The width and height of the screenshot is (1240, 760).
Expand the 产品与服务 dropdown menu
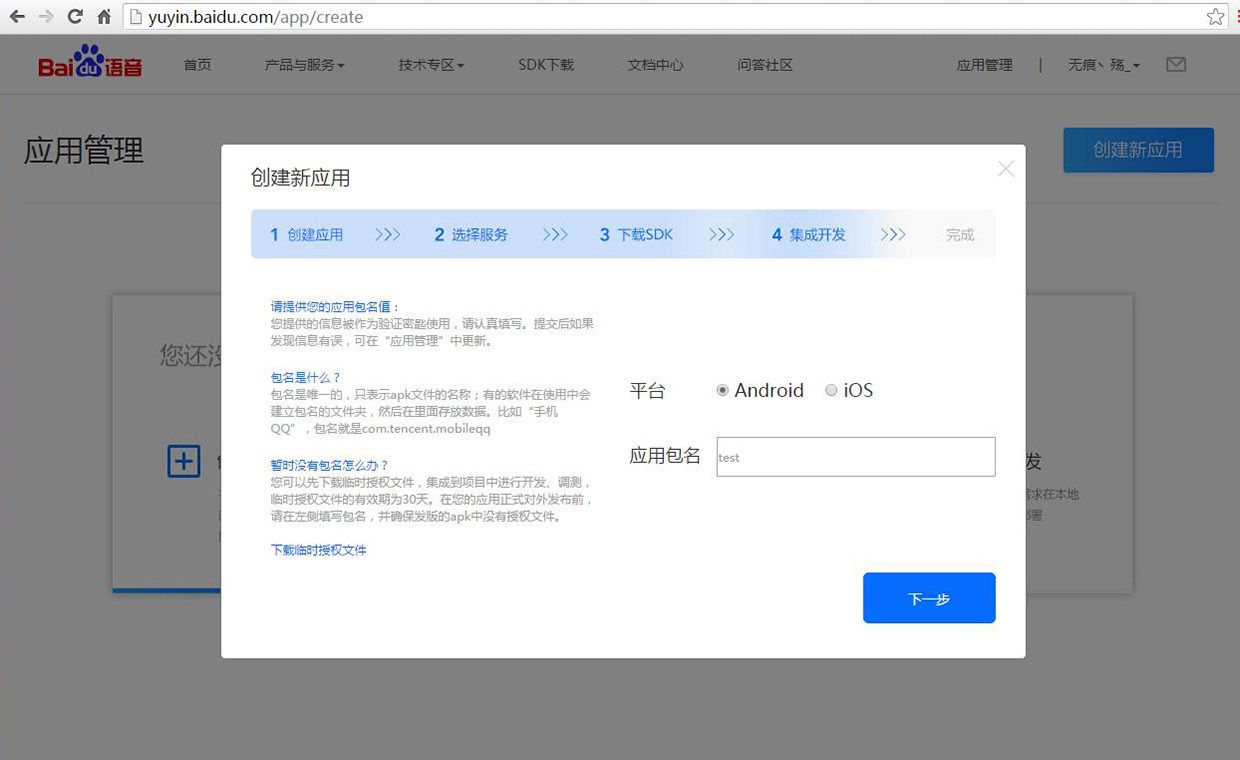click(x=304, y=65)
